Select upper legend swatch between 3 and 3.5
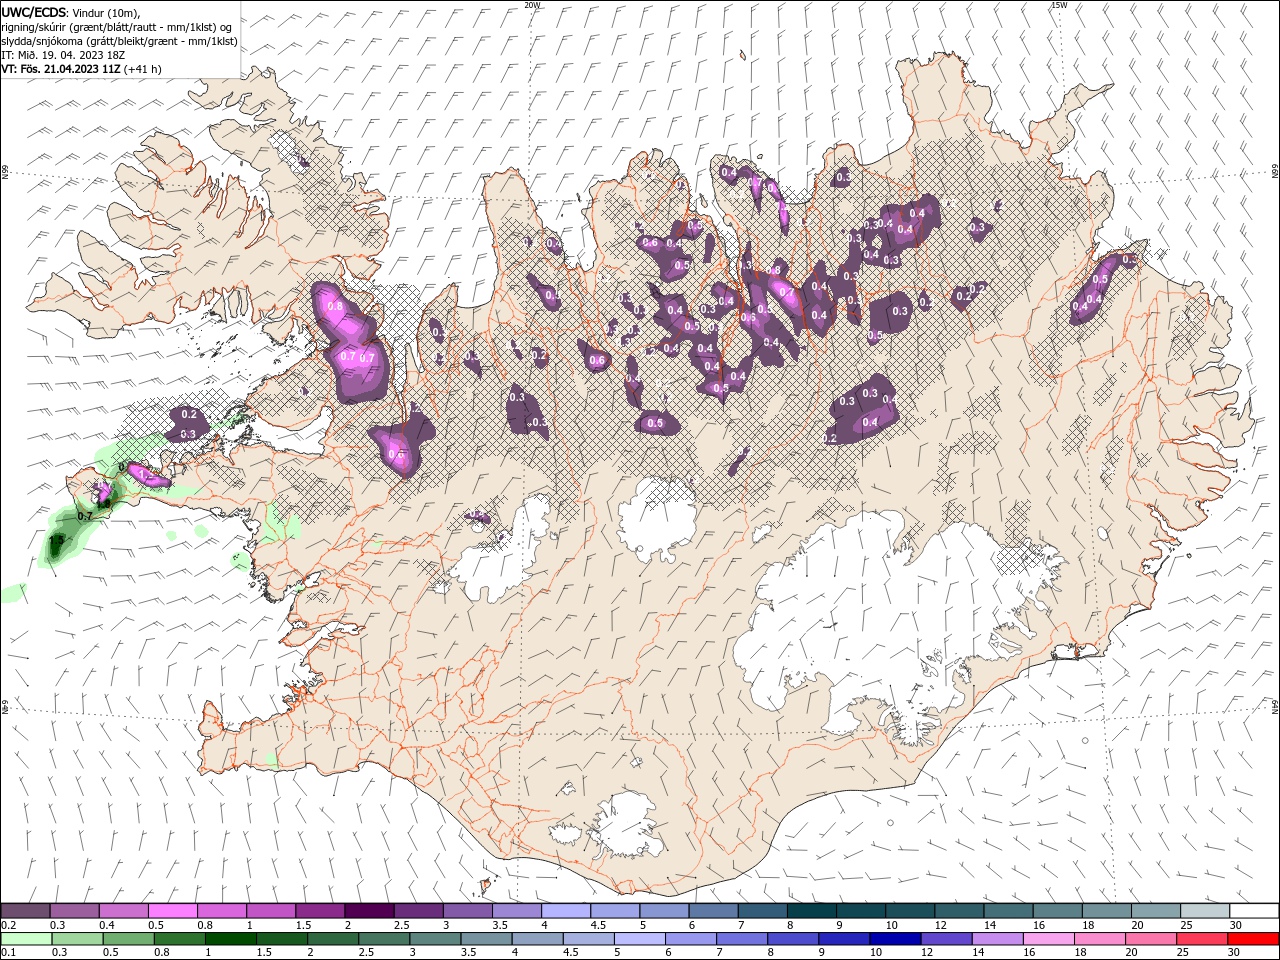 click(x=468, y=911)
